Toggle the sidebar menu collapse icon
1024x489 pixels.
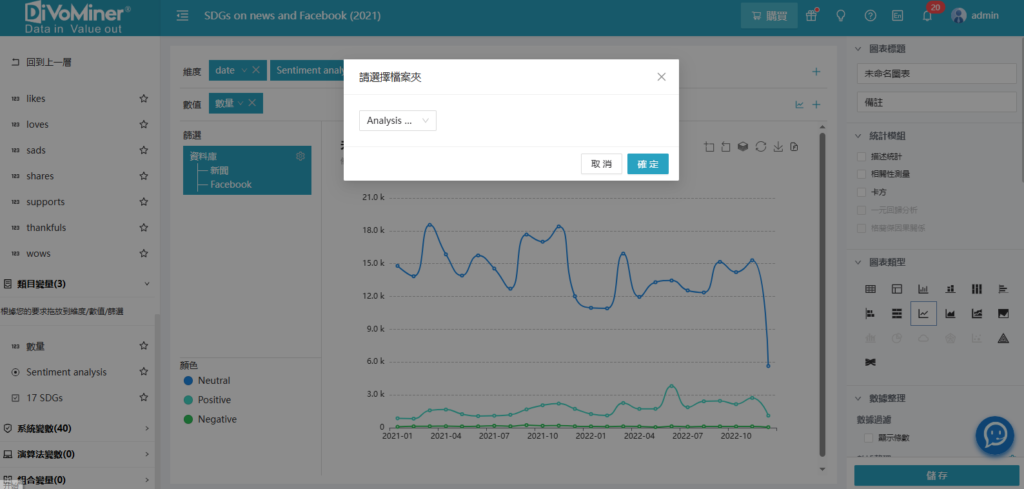(182, 16)
